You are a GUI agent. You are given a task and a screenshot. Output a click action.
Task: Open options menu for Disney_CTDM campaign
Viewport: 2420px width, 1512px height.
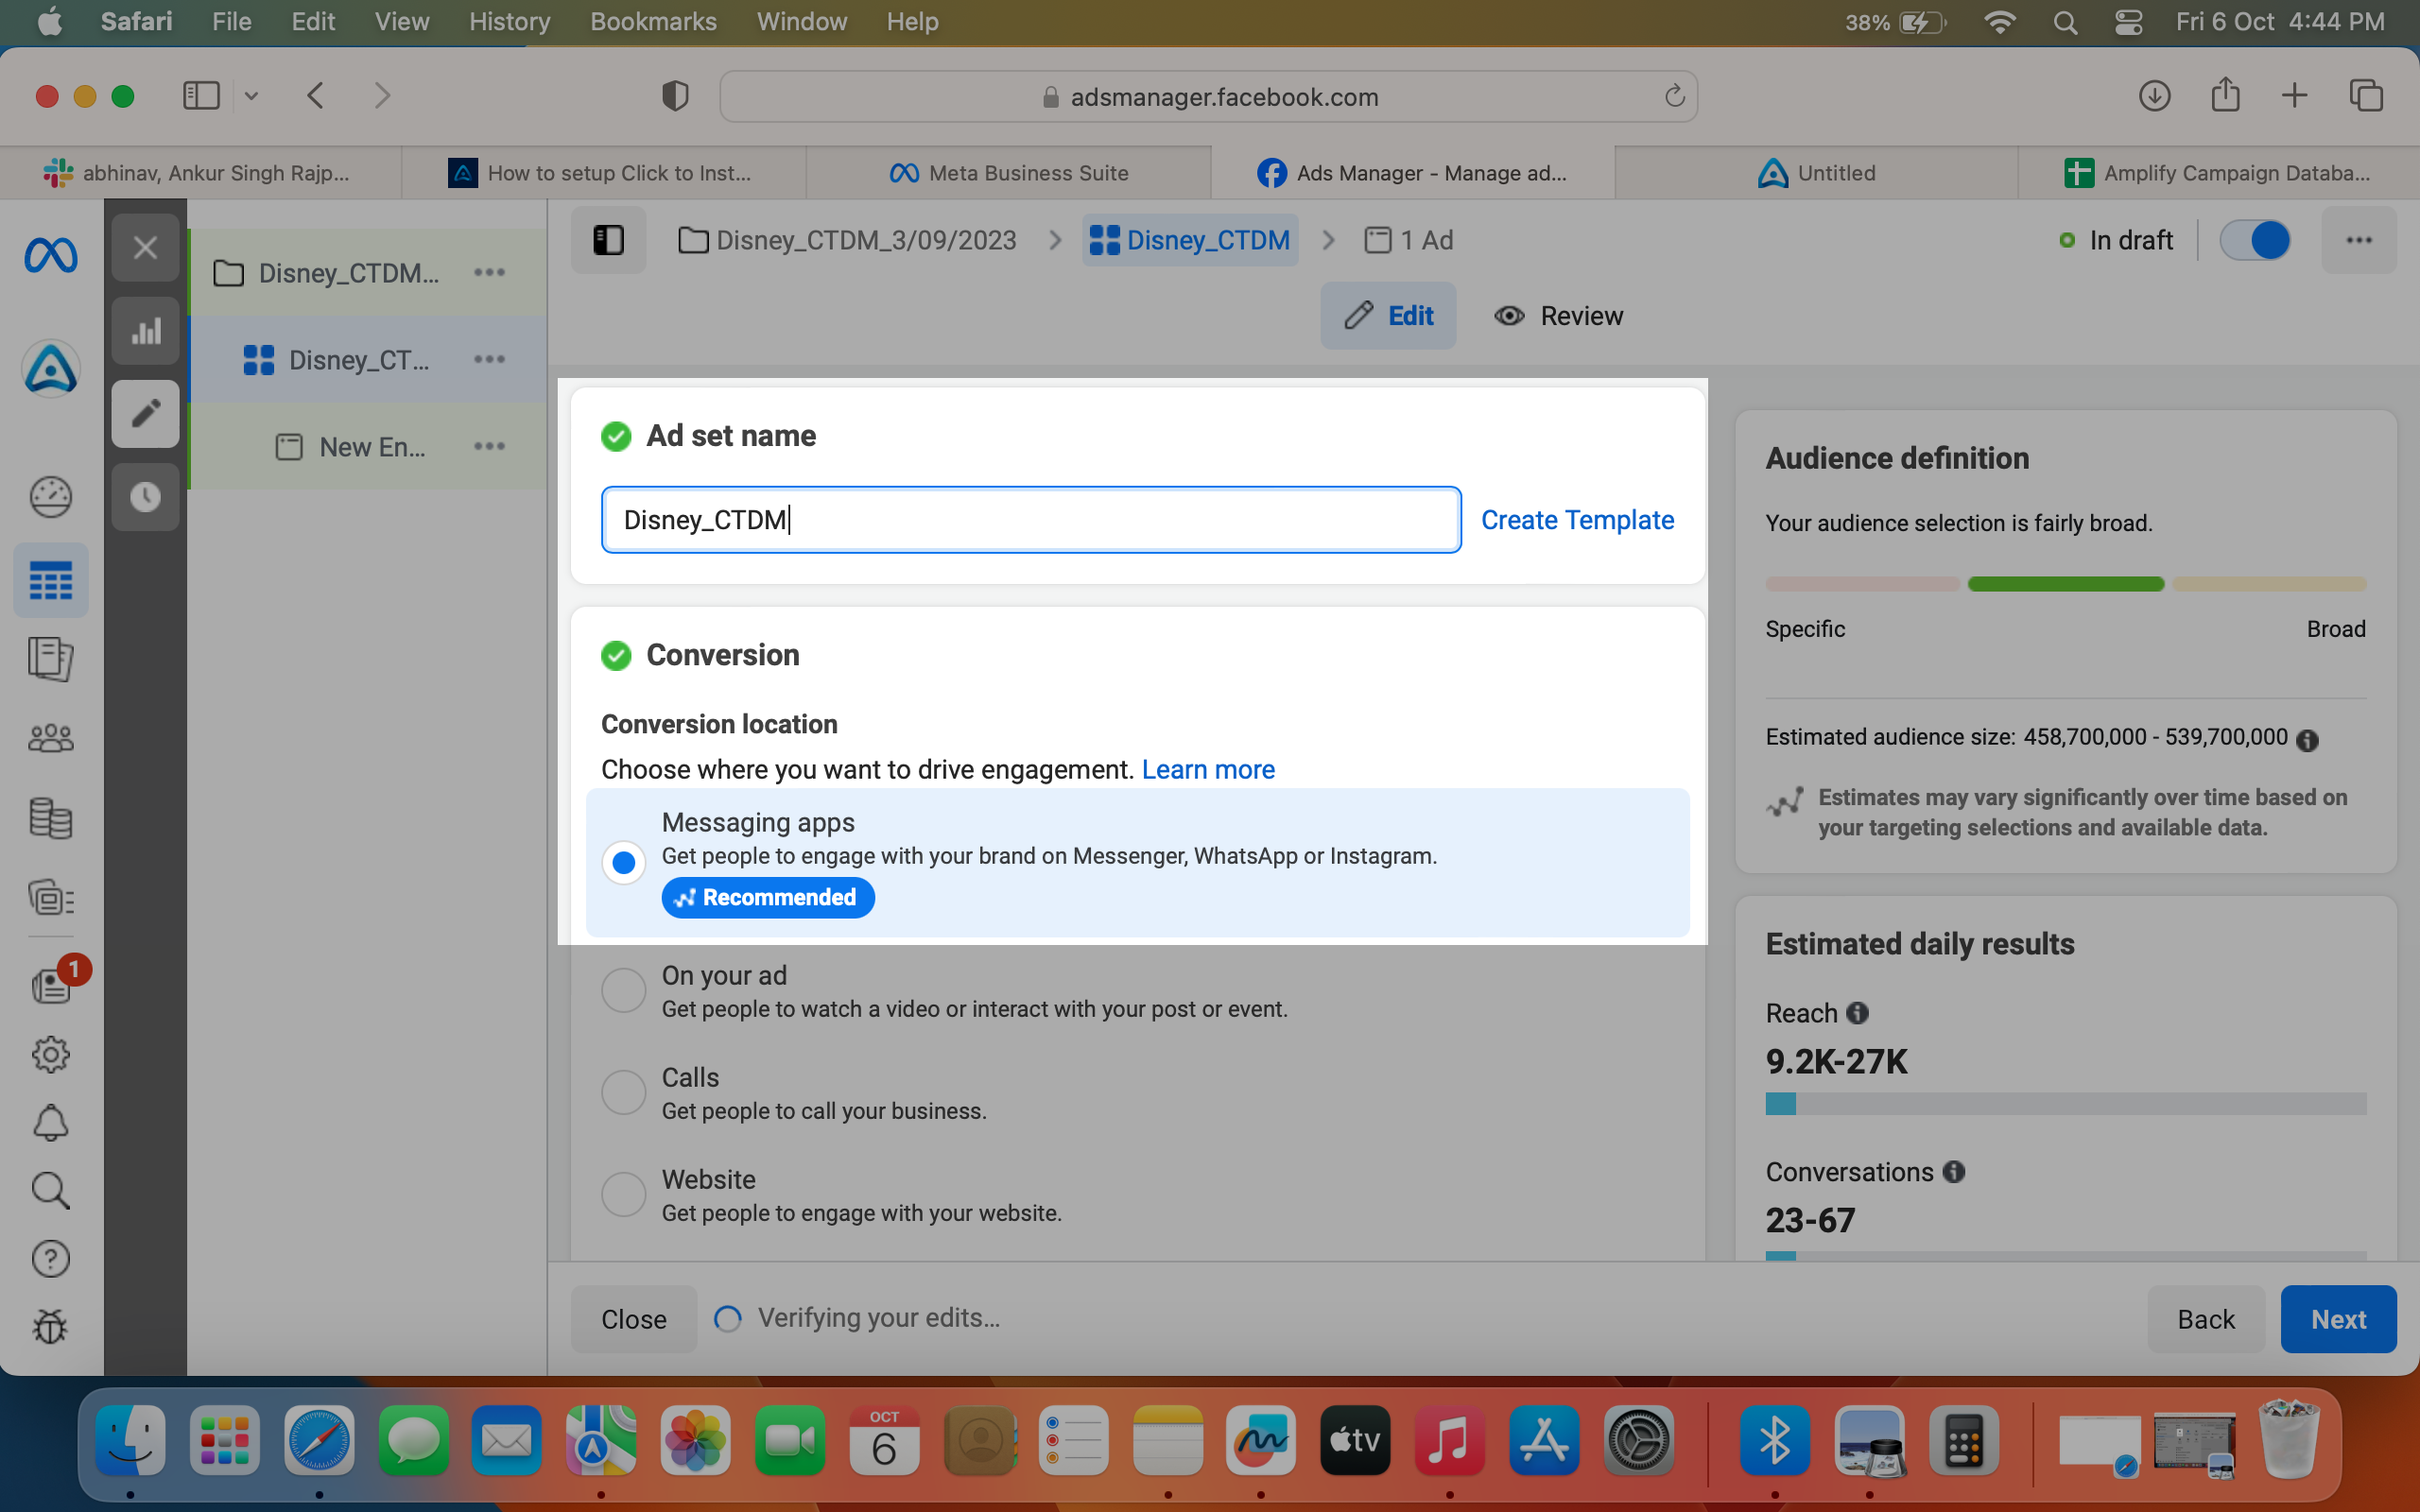pyautogui.click(x=489, y=272)
